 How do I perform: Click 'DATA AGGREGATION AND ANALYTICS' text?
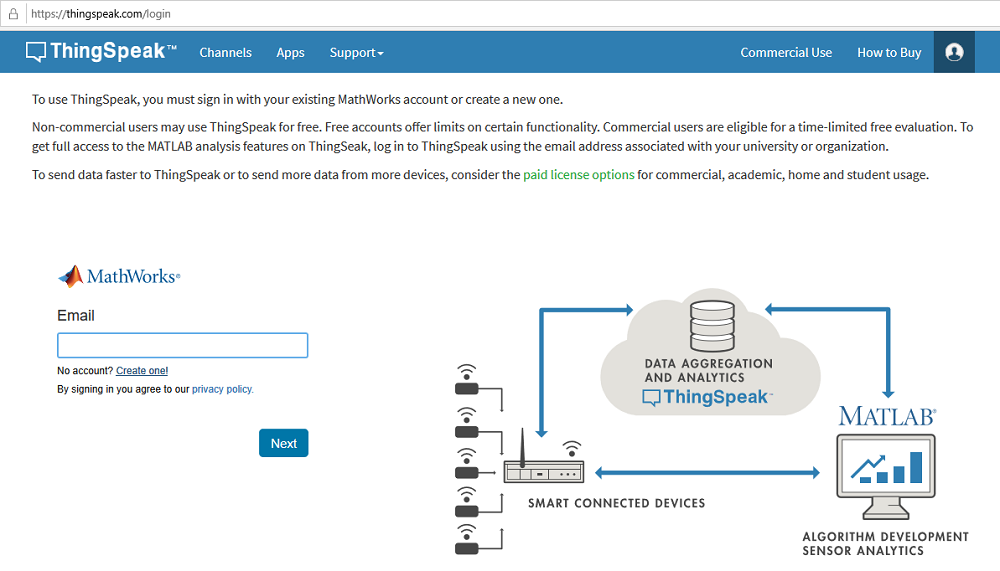click(x=709, y=371)
